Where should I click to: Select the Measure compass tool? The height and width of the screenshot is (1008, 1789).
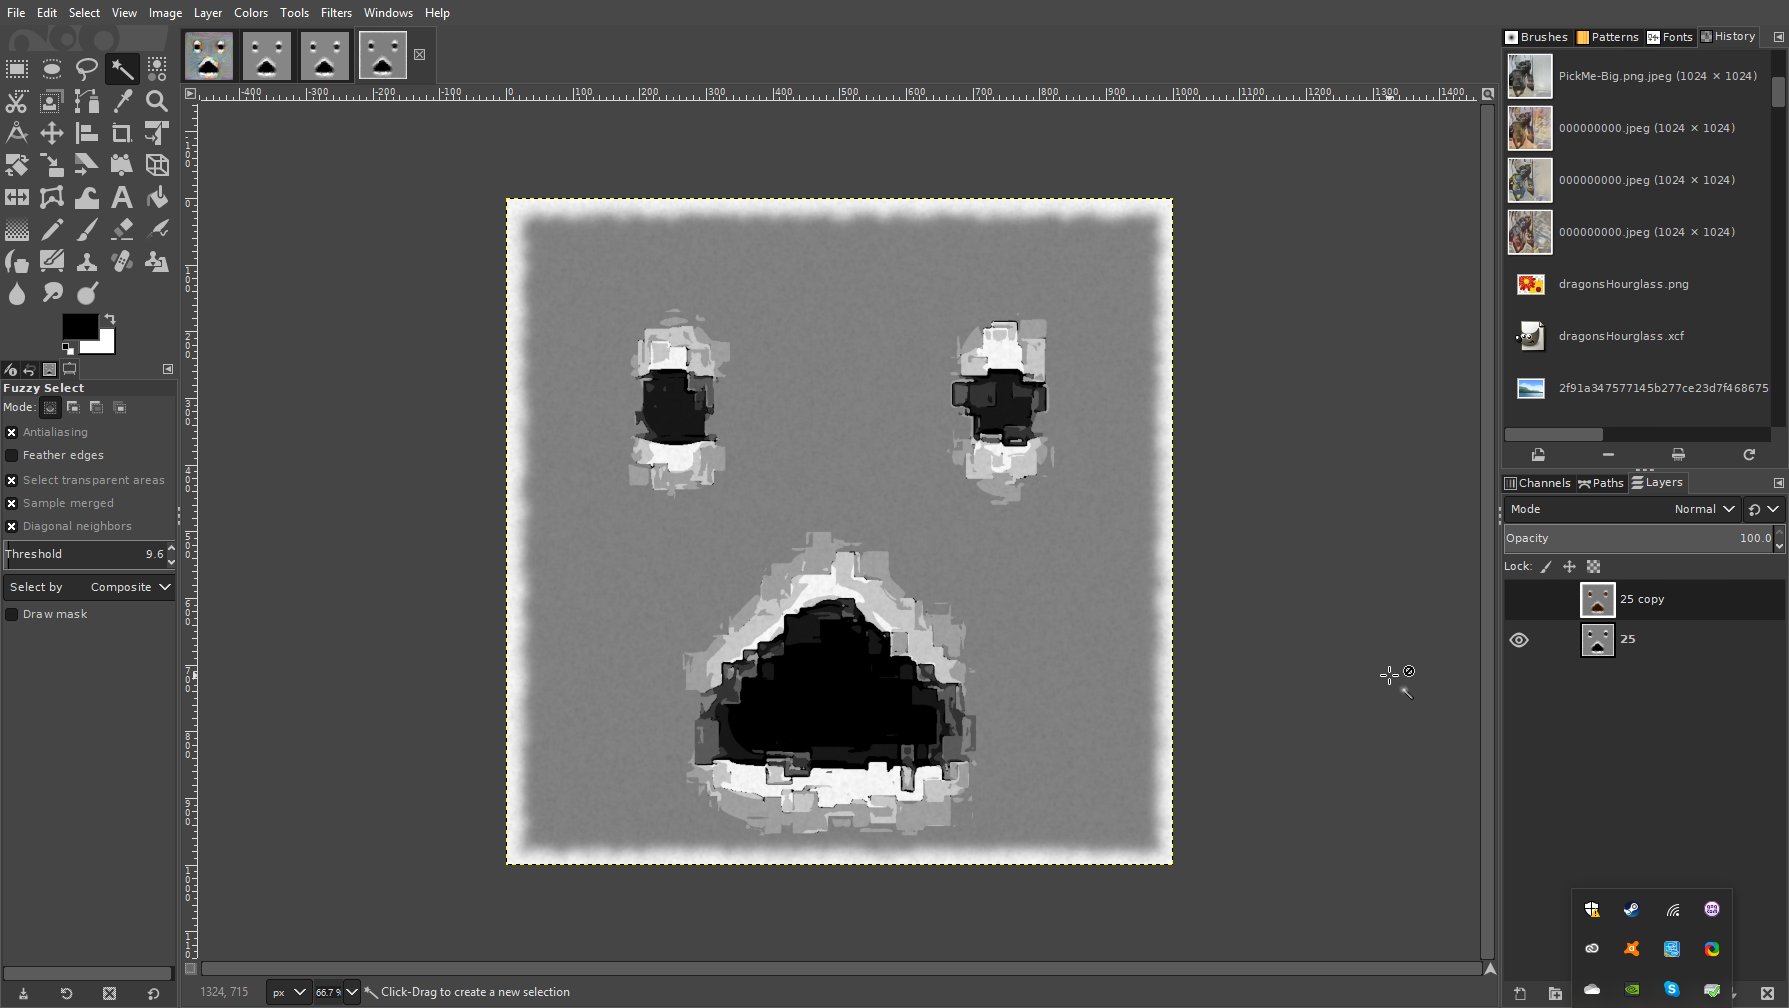[17, 133]
